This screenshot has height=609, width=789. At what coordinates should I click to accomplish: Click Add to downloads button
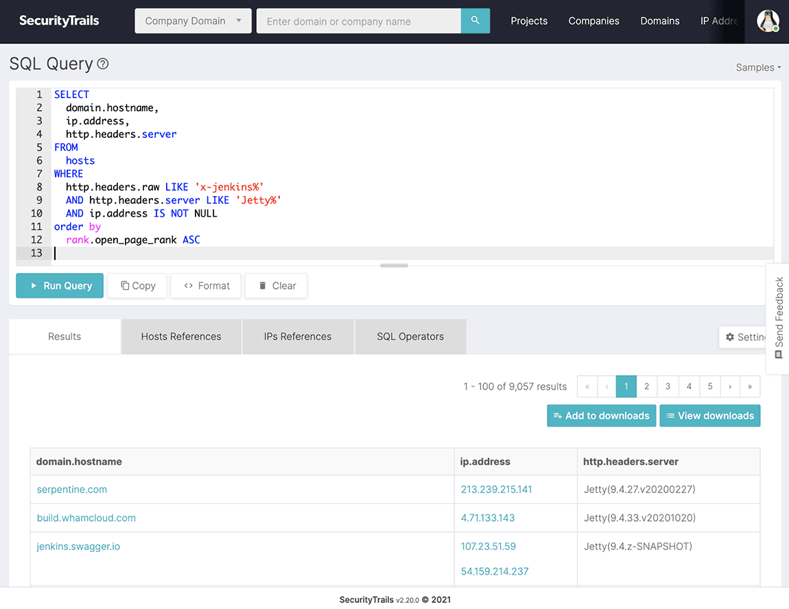[x=601, y=416]
